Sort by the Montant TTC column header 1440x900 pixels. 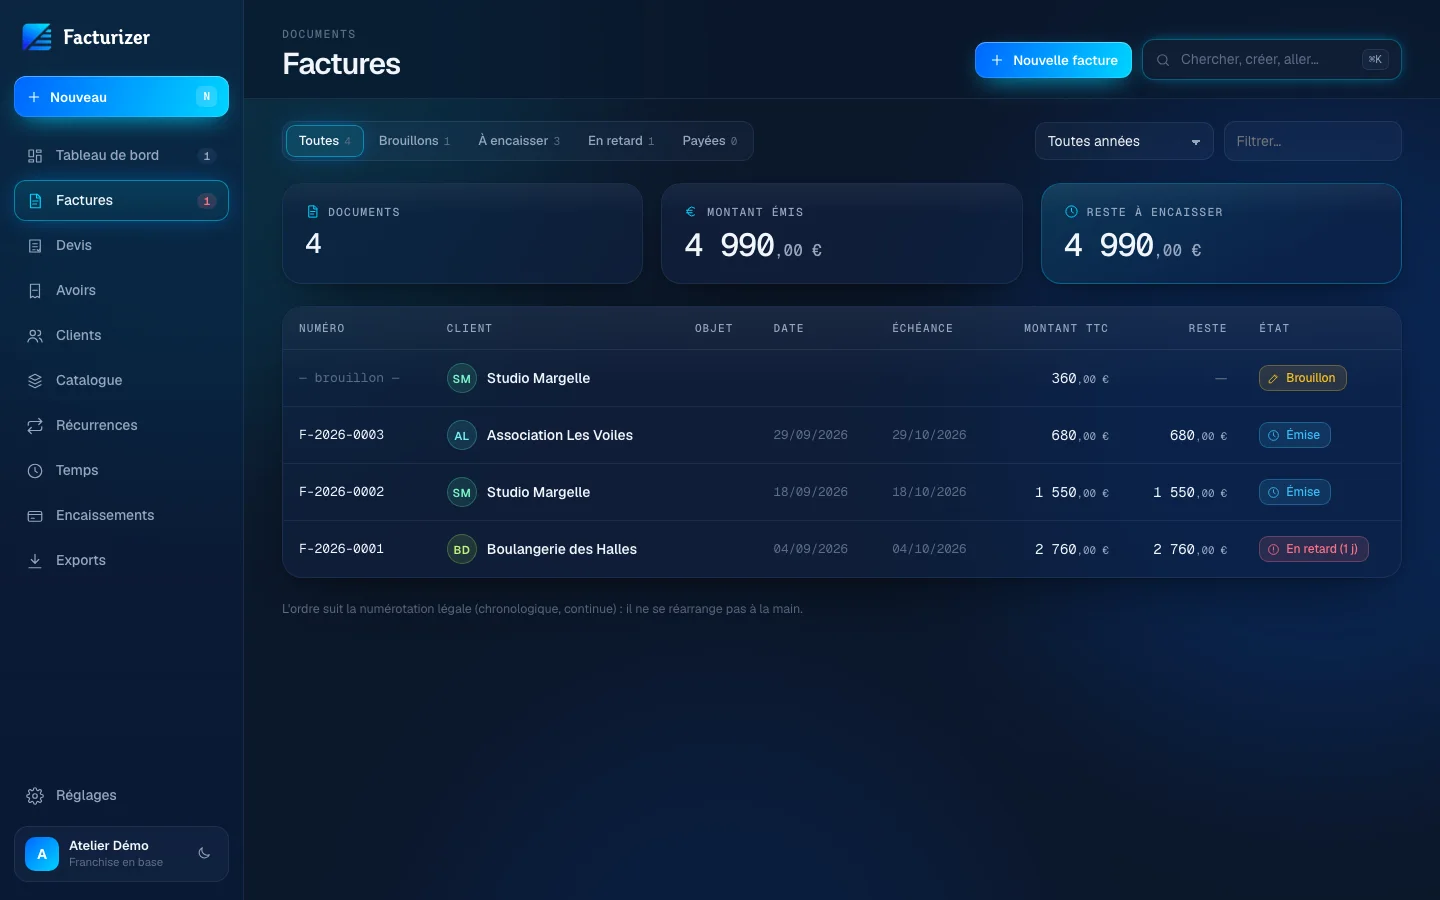coord(1065,328)
